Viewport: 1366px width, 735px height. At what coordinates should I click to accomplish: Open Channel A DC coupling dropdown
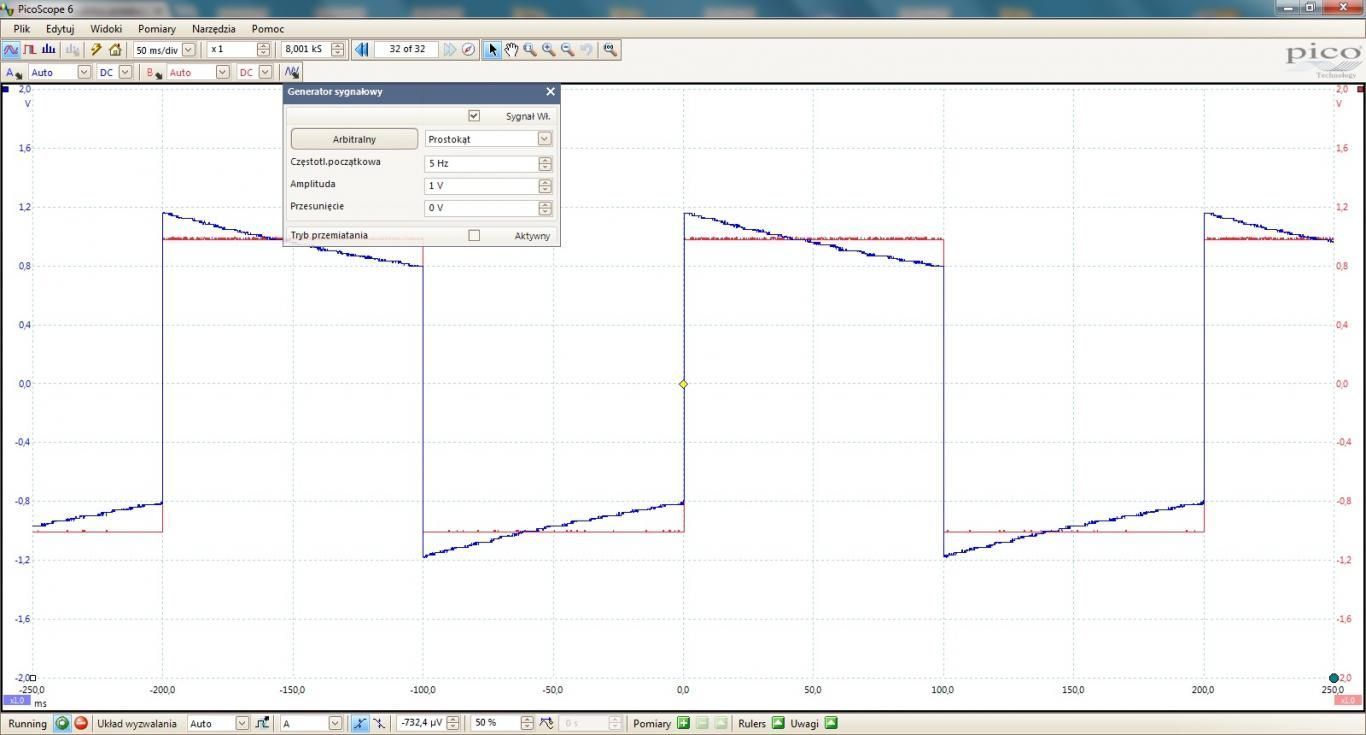125,72
